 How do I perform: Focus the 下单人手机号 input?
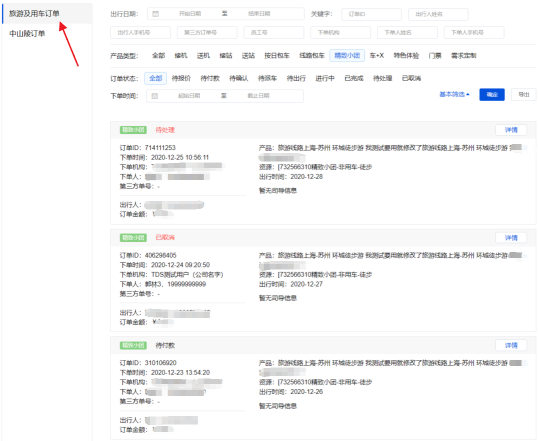[474, 33]
